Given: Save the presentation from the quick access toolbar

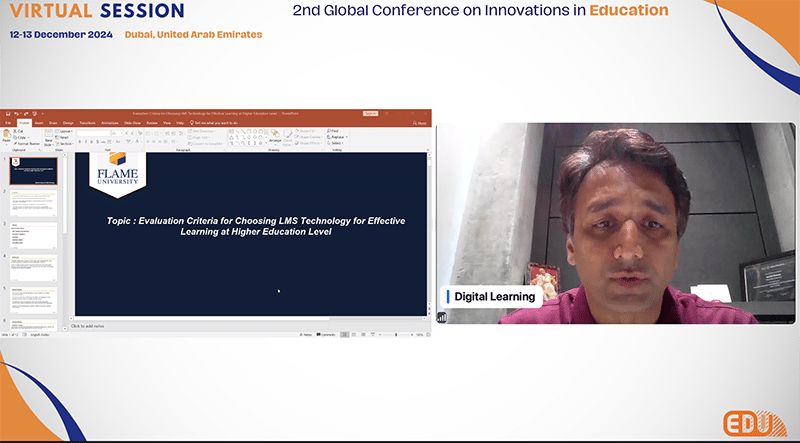Looking at the screenshot, I should [8, 114].
